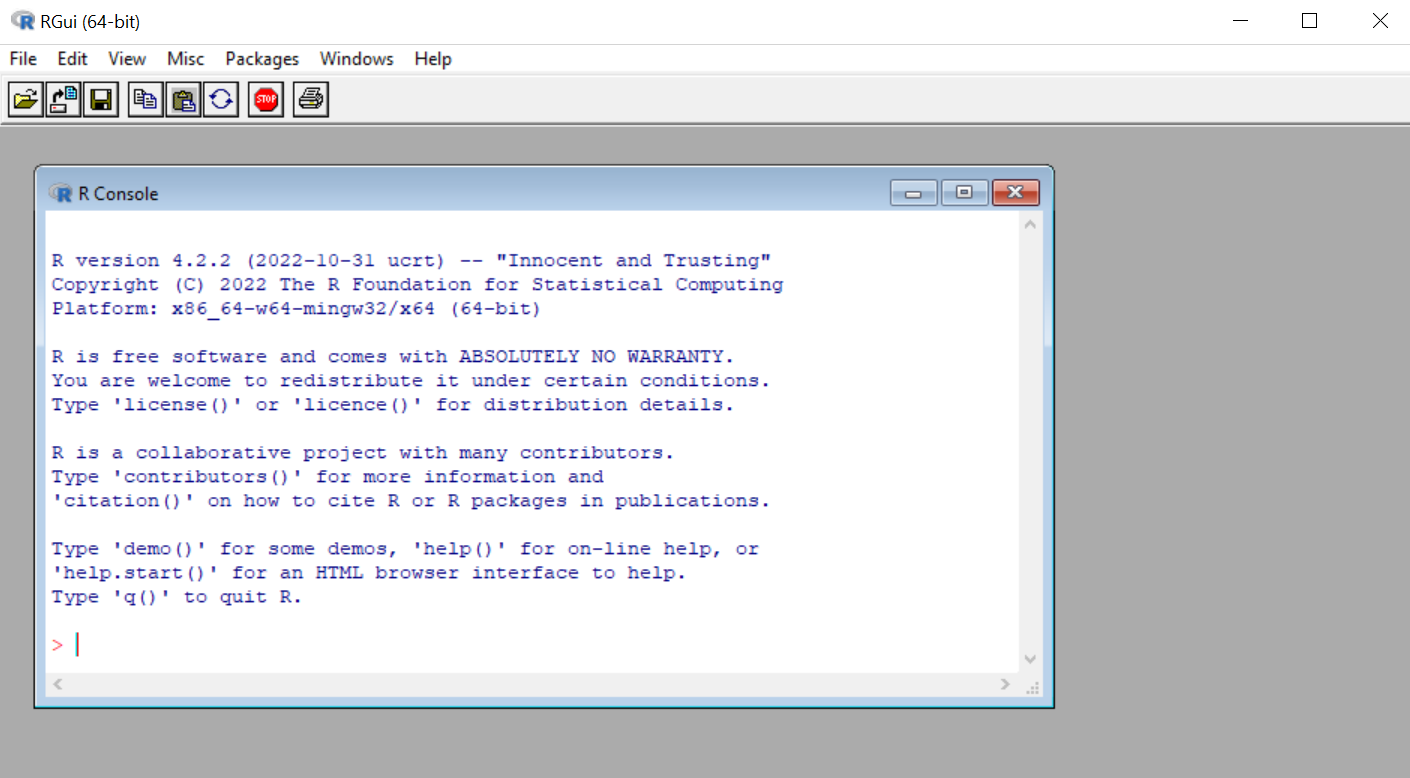Click the Copy and Paste toolbar icon

[221, 99]
